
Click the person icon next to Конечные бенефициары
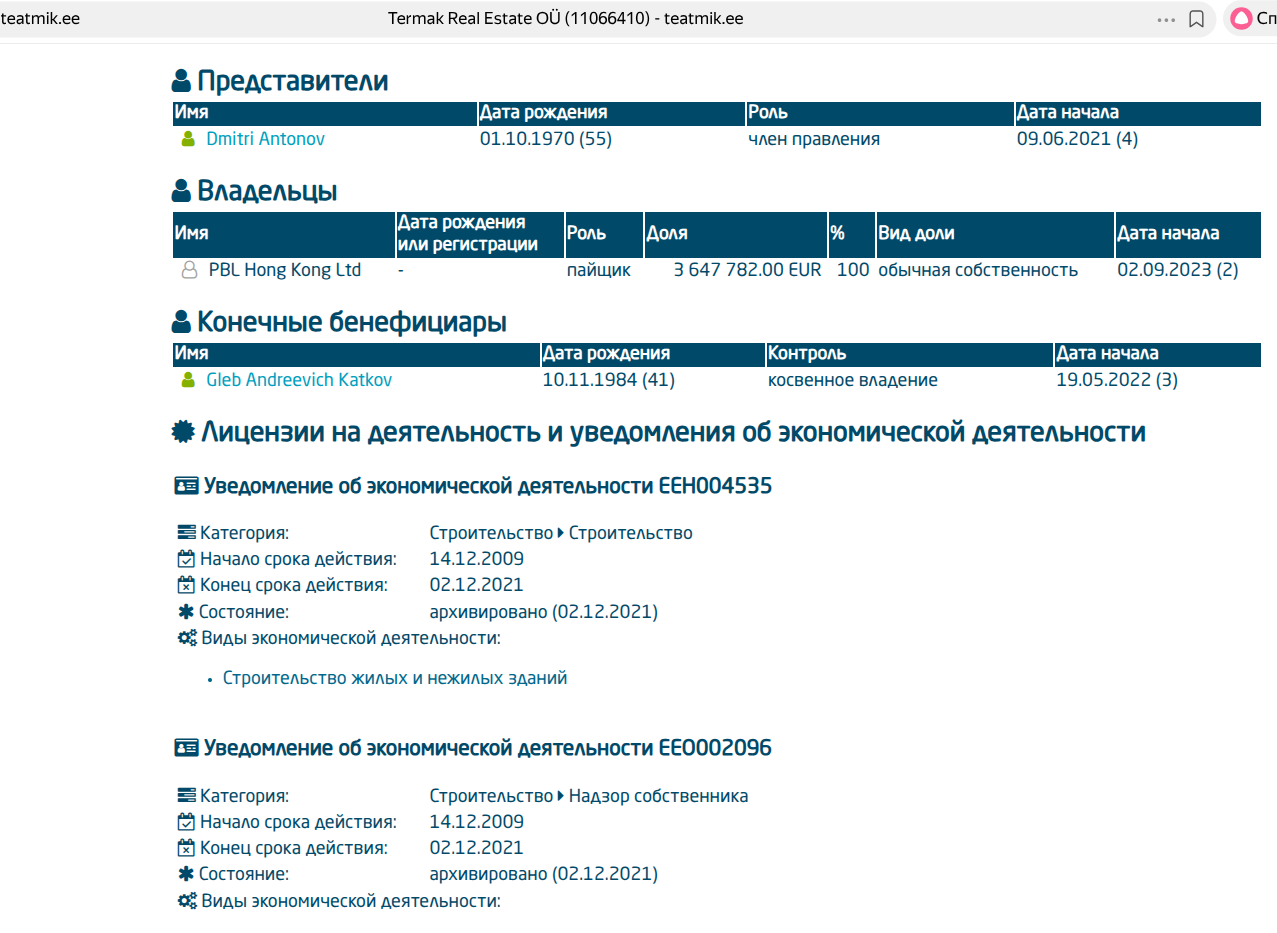[x=181, y=322]
